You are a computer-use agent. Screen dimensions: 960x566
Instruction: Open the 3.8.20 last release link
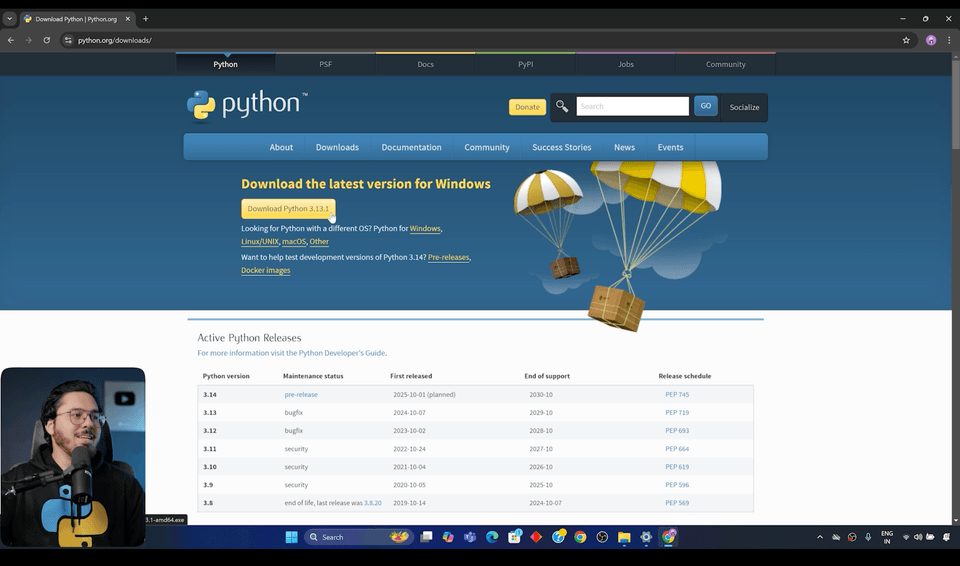pos(373,503)
